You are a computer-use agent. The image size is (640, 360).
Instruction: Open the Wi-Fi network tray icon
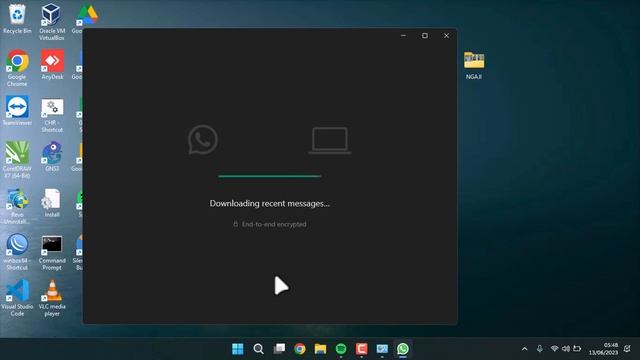point(554,349)
